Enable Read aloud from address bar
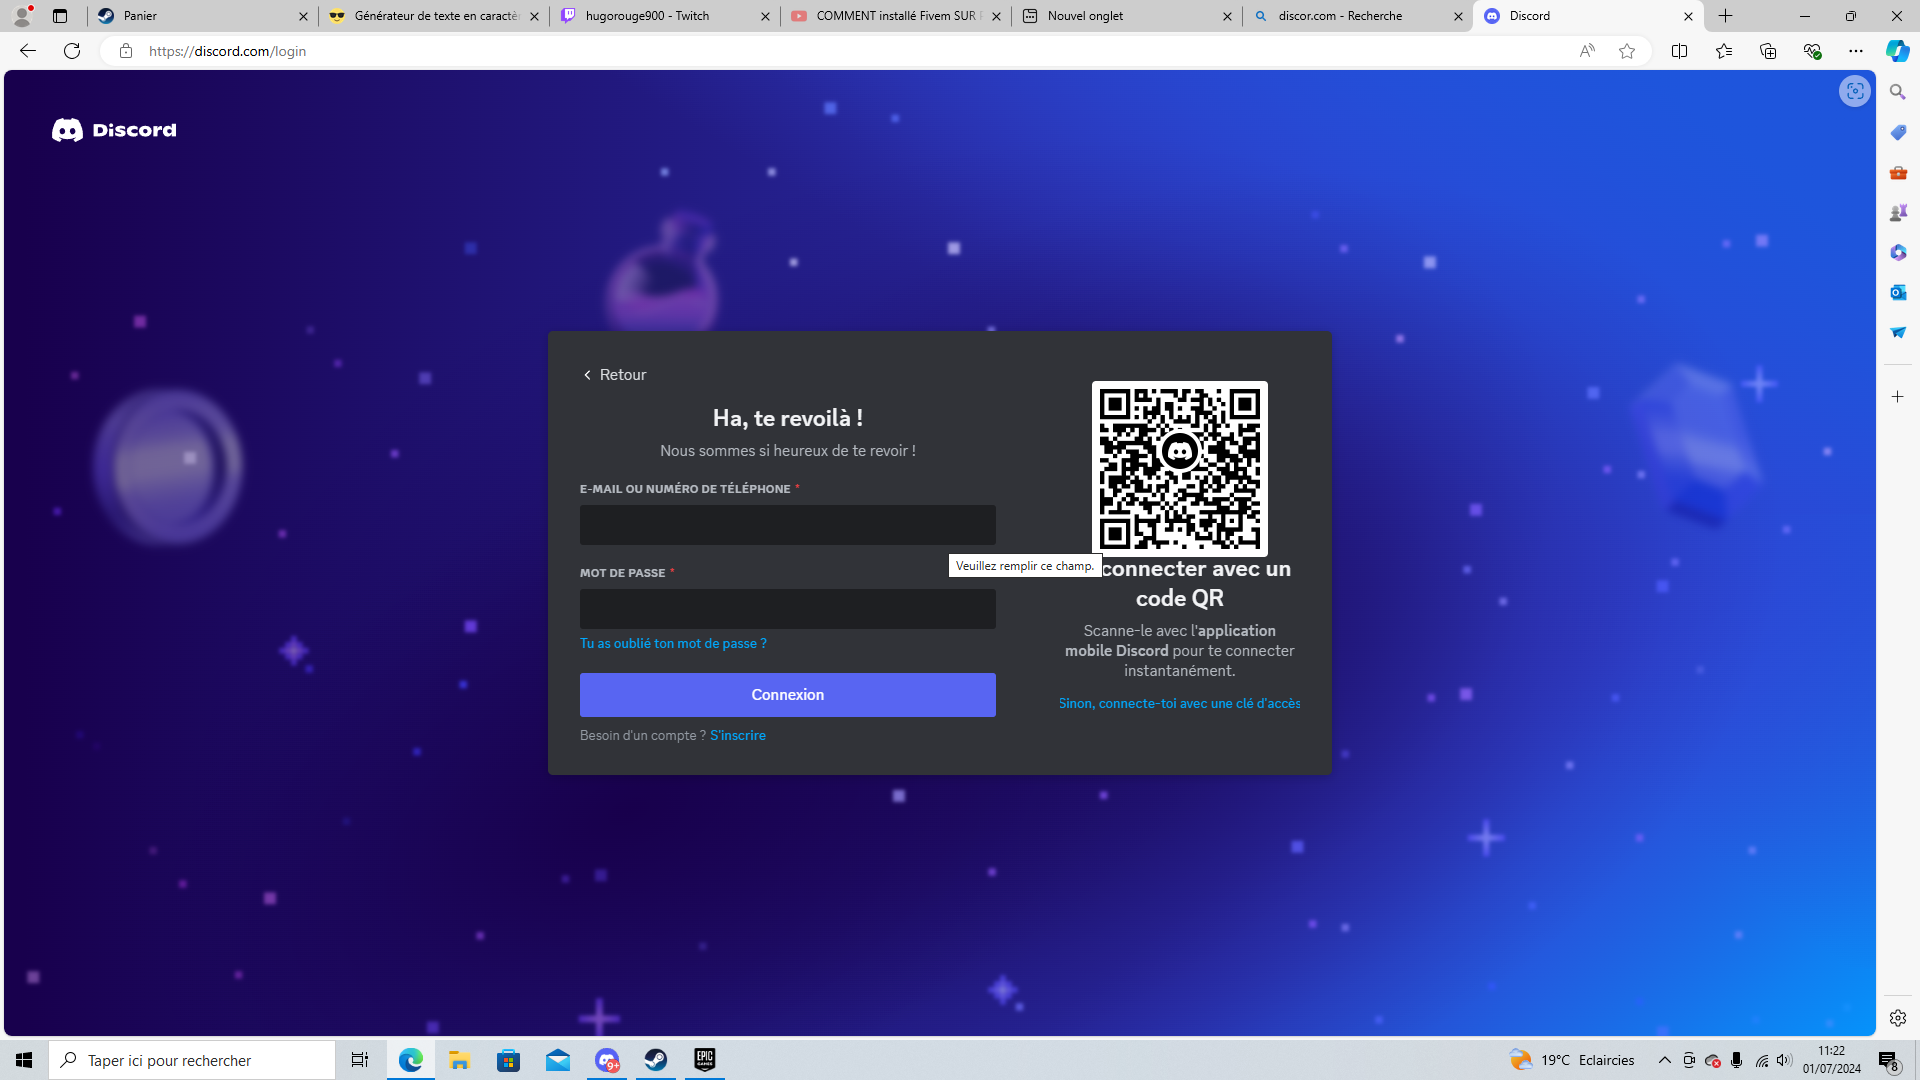 (x=1587, y=51)
